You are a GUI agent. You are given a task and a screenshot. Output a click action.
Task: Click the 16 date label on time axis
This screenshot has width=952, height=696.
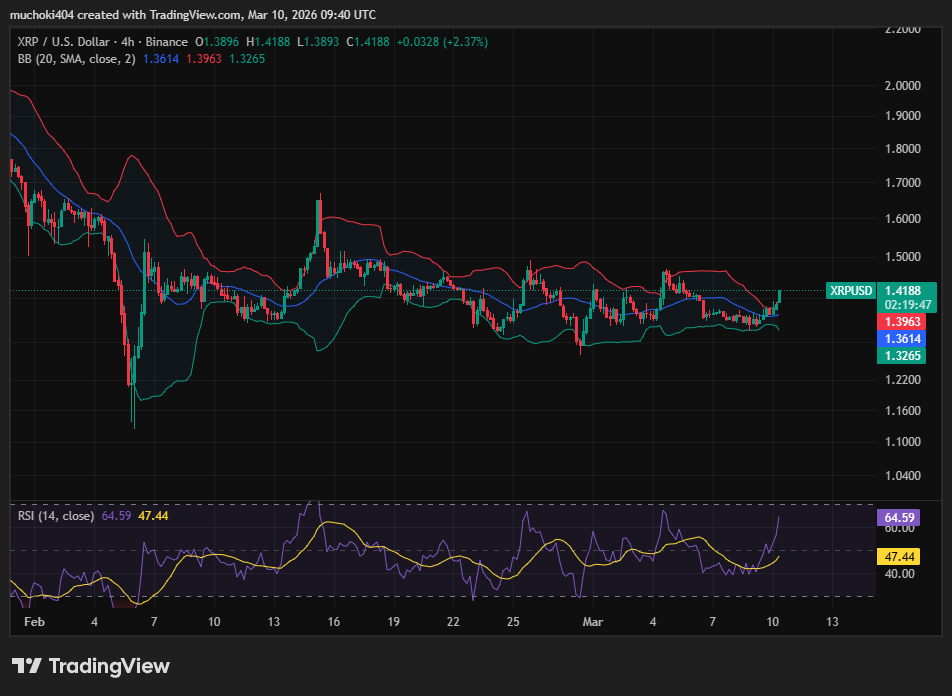(333, 621)
